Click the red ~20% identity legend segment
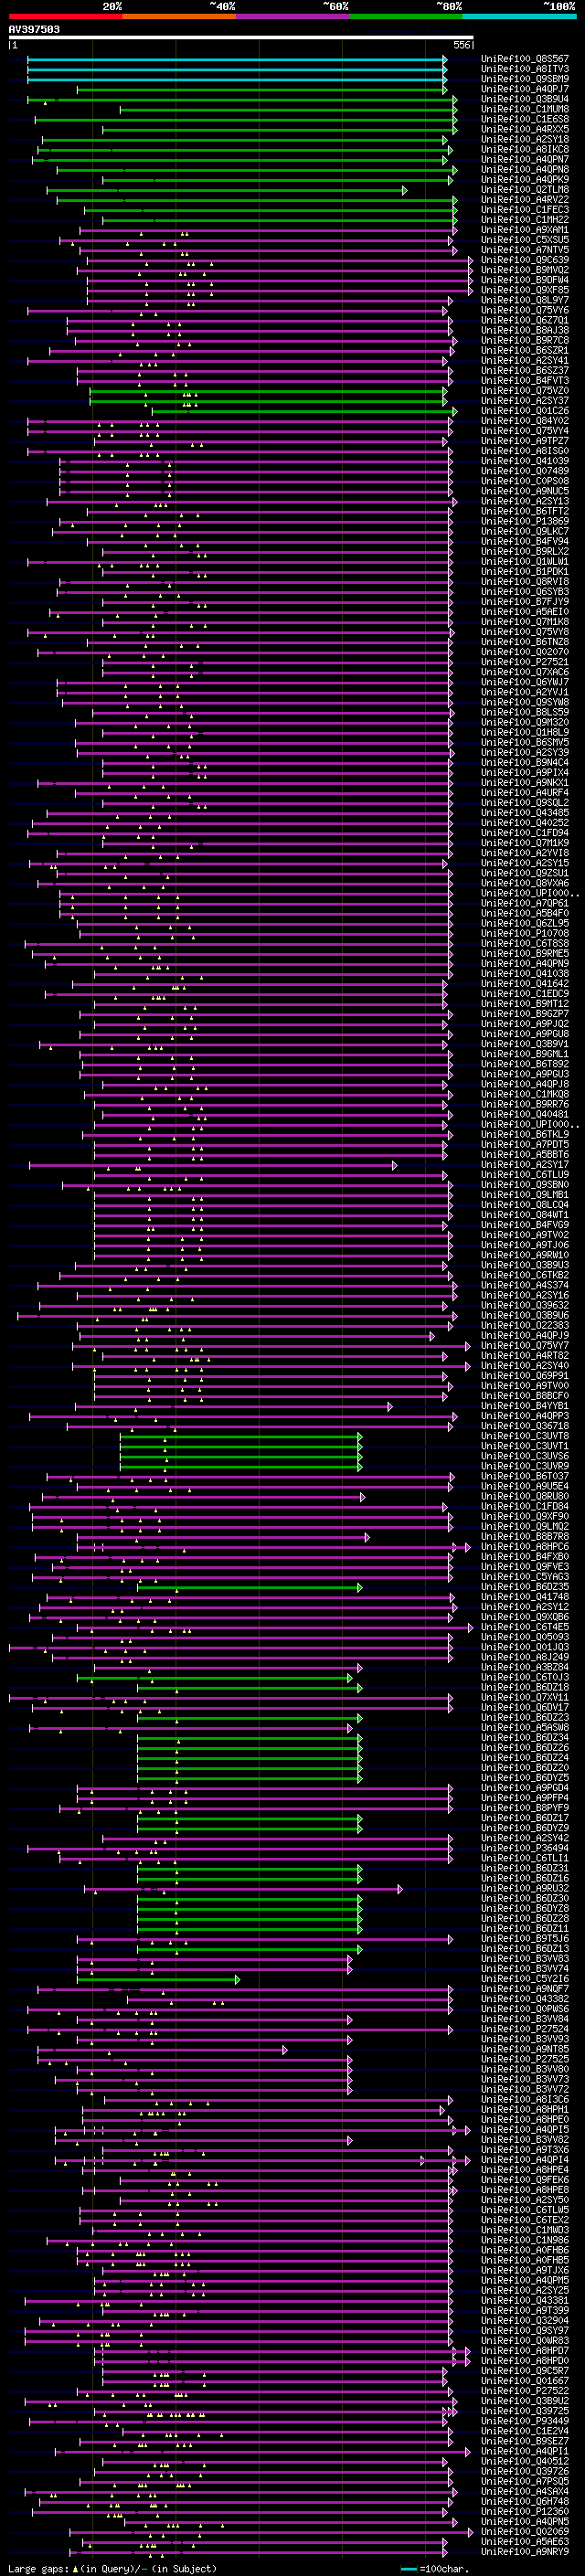Viewport: 585px width, 2576px height. tap(65, 16)
